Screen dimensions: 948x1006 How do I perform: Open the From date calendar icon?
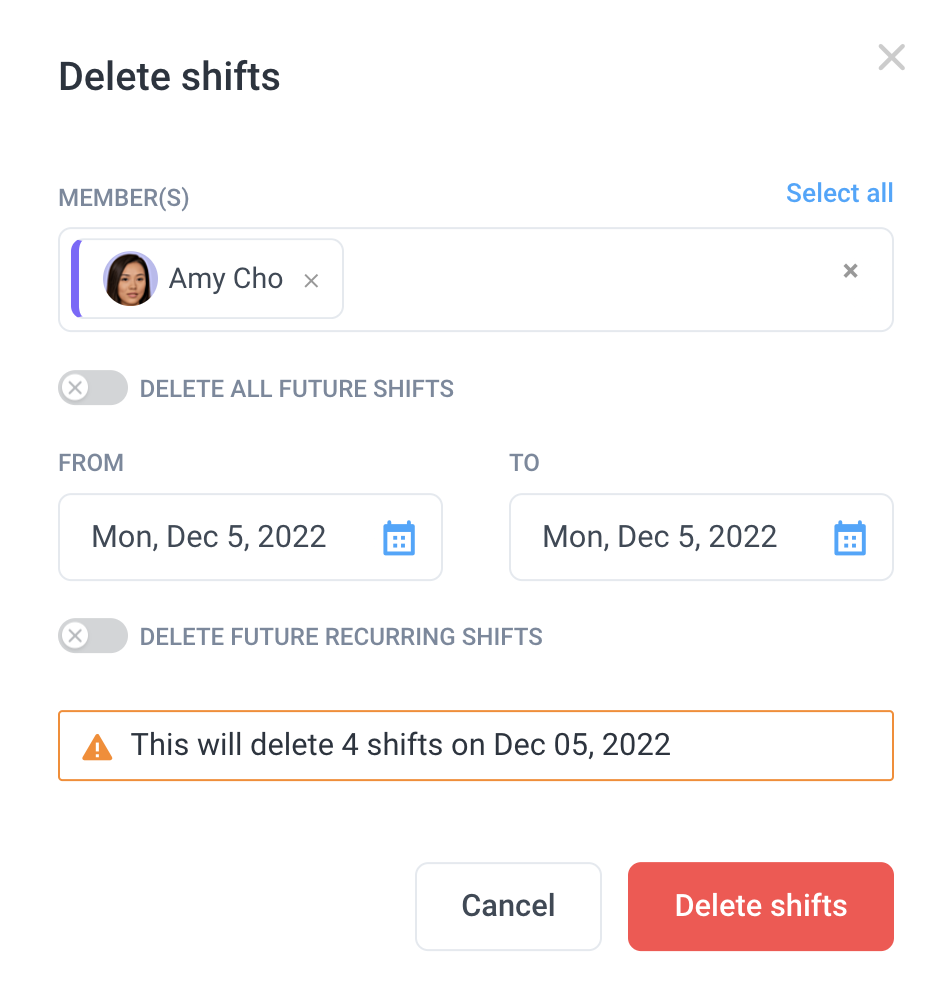coord(399,538)
